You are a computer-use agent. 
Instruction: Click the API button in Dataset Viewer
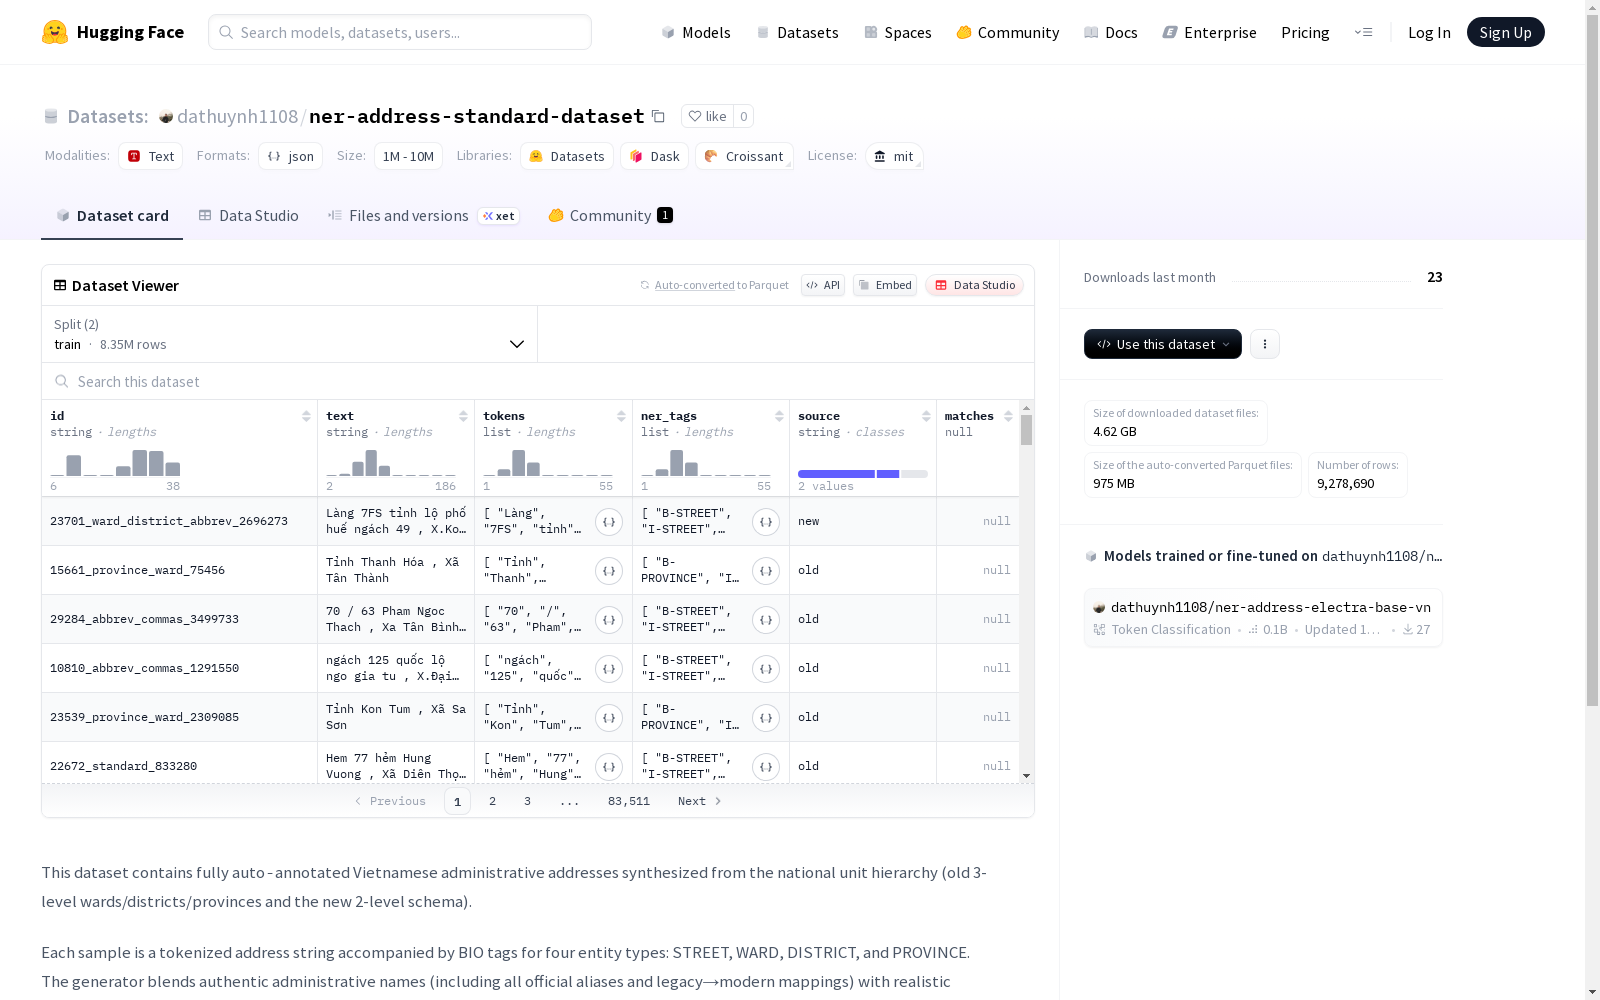point(823,285)
